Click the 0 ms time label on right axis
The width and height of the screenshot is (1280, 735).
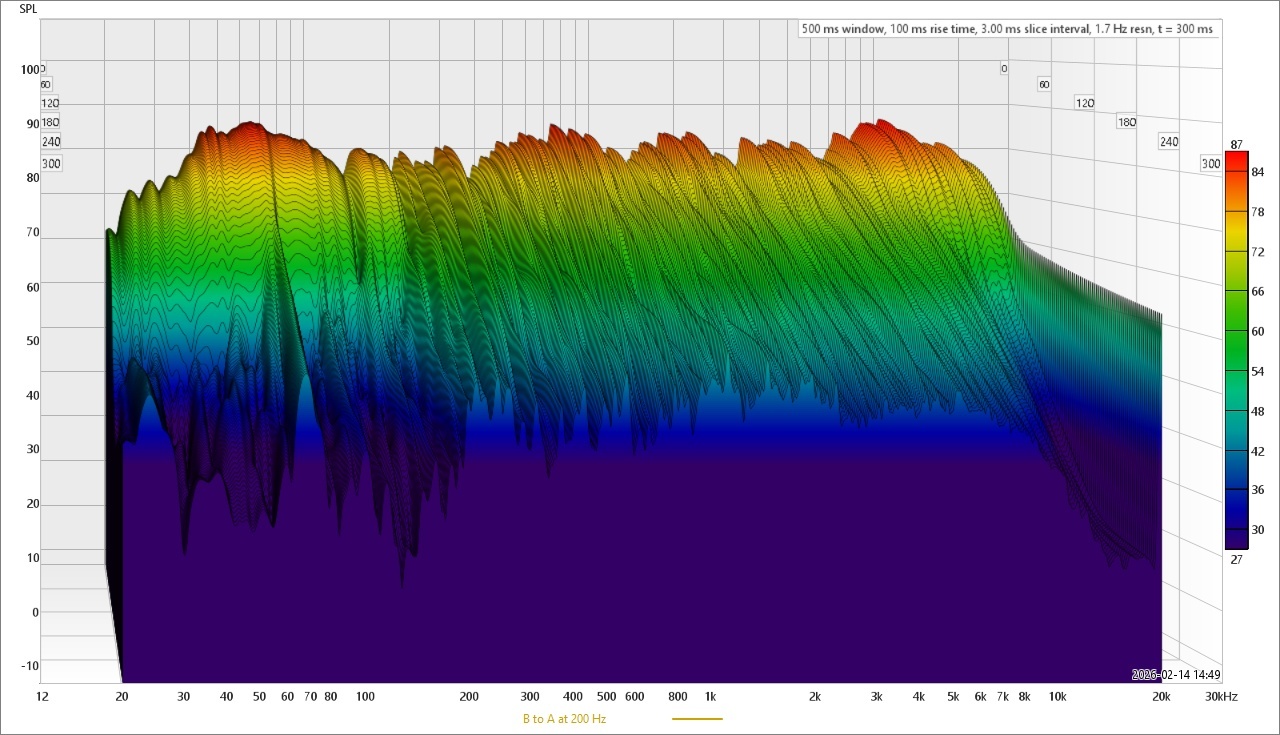tap(1003, 69)
